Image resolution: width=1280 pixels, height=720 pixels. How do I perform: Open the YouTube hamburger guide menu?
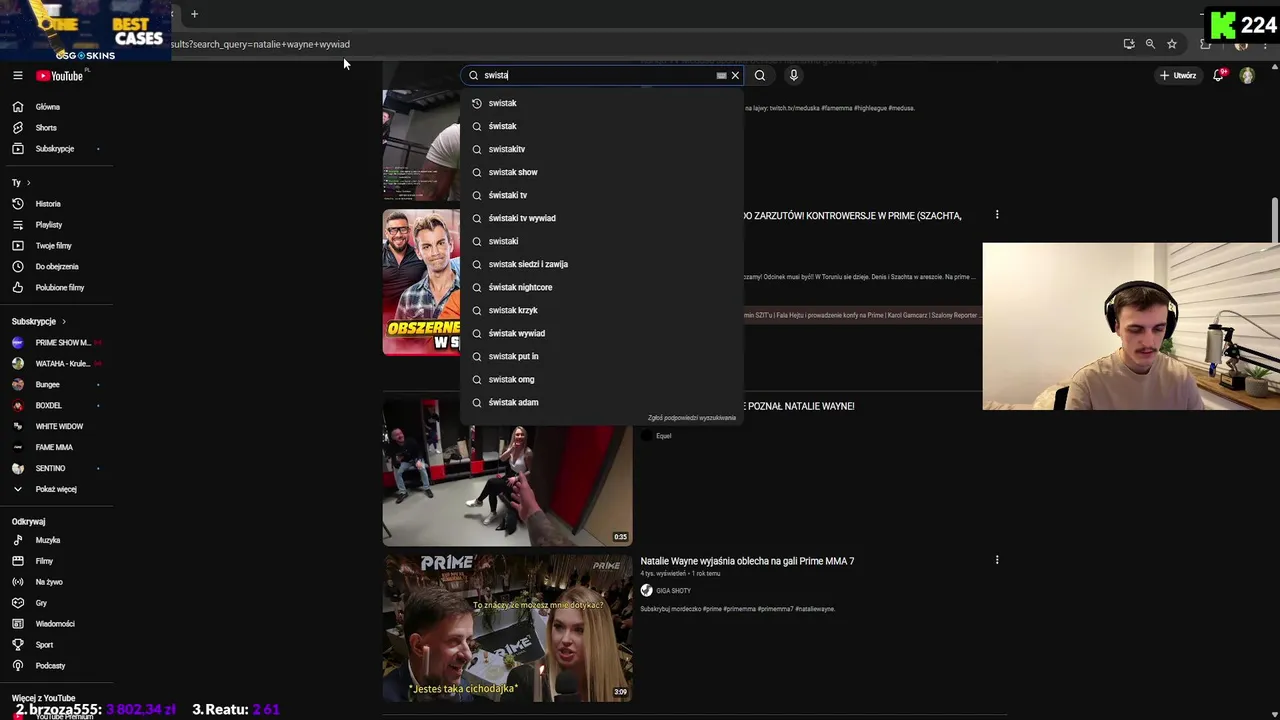17,76
